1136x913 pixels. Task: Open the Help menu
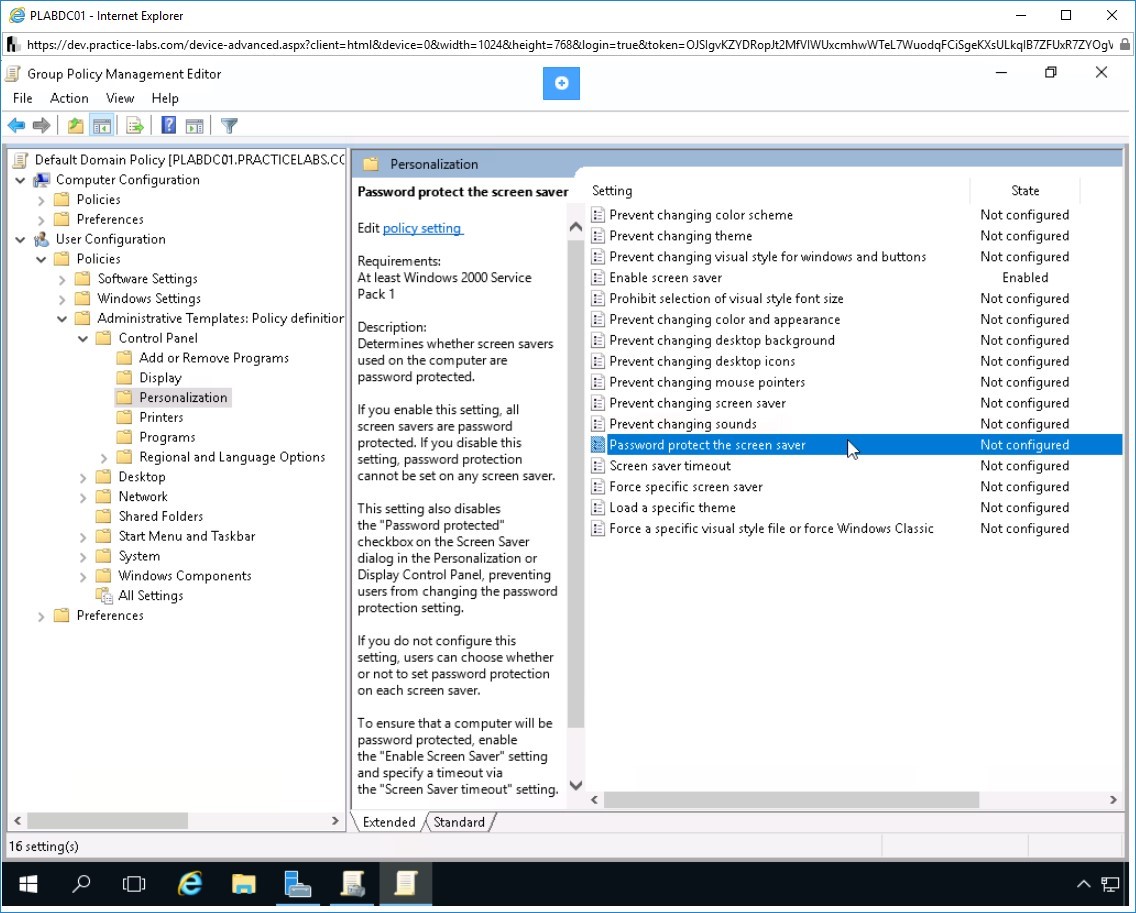pos(164,99)
